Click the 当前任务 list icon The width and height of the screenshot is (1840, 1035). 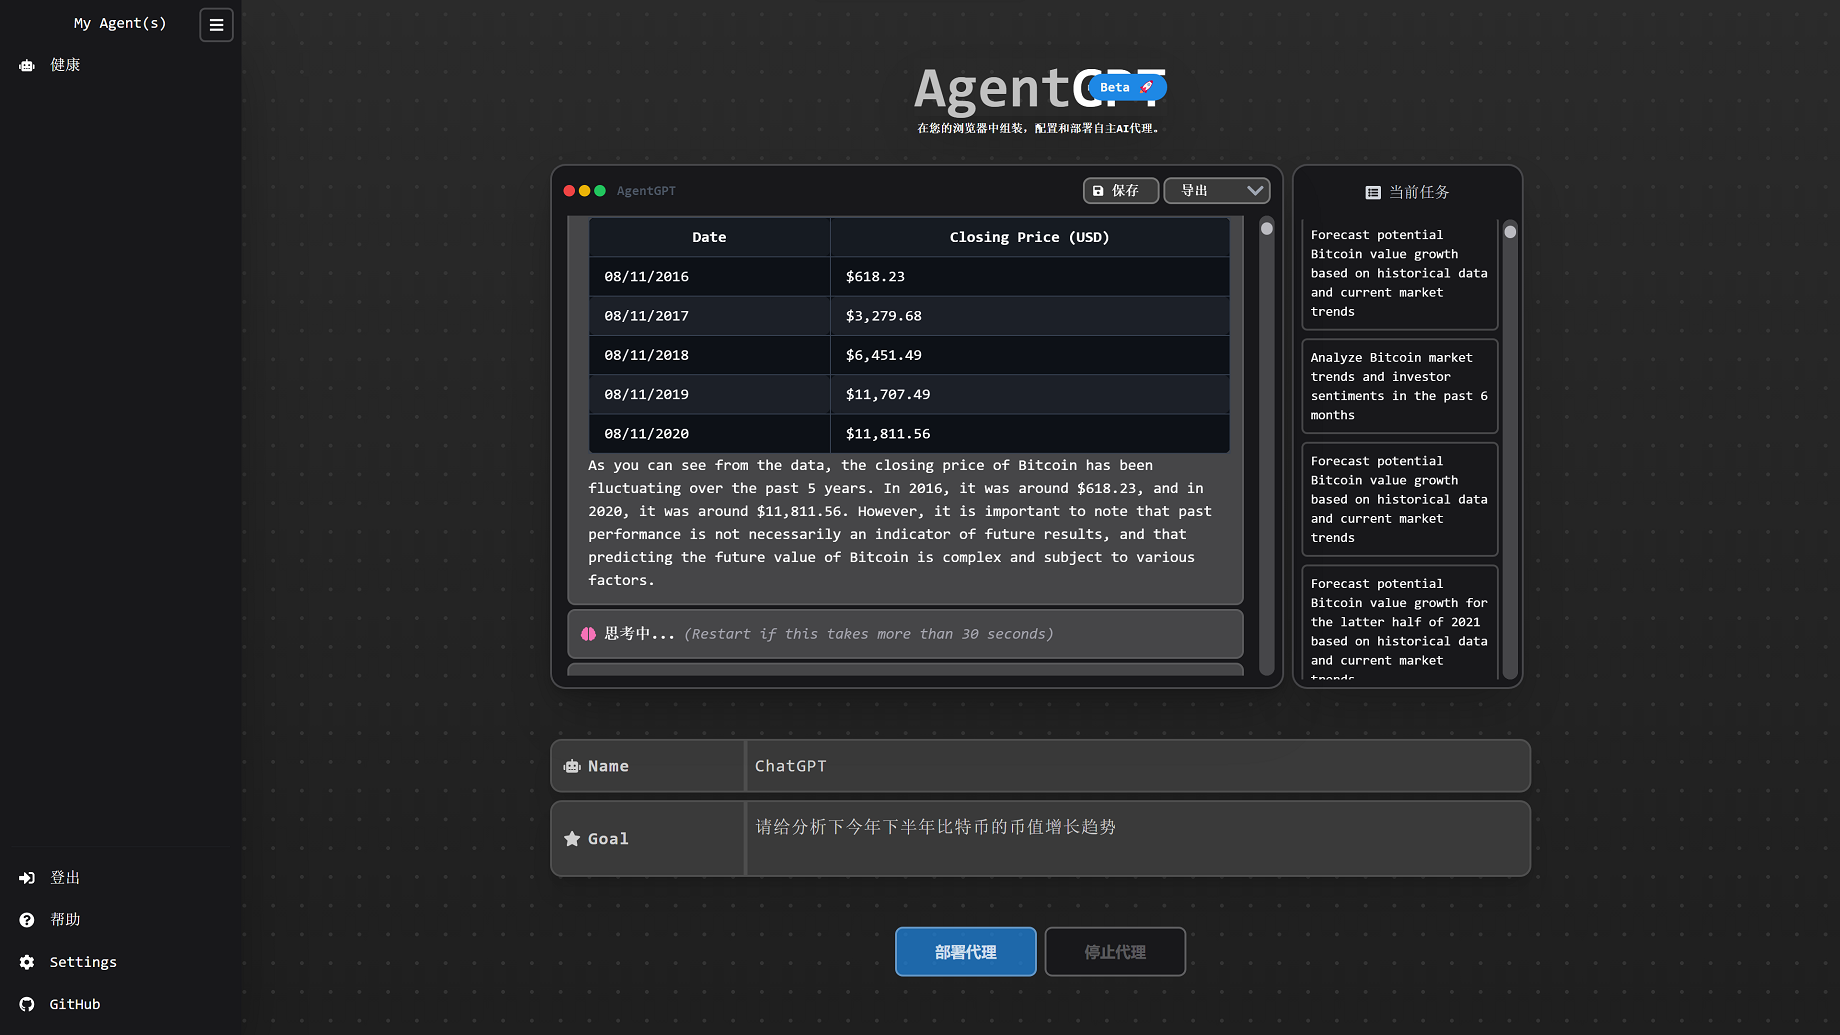(x=1373, y=192)
